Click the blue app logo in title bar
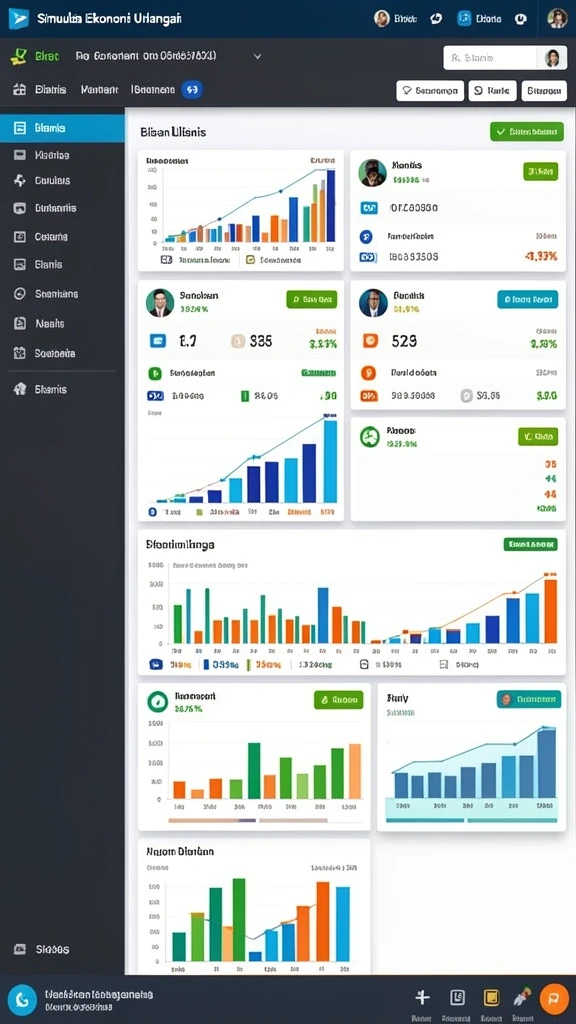 (19, 18)
